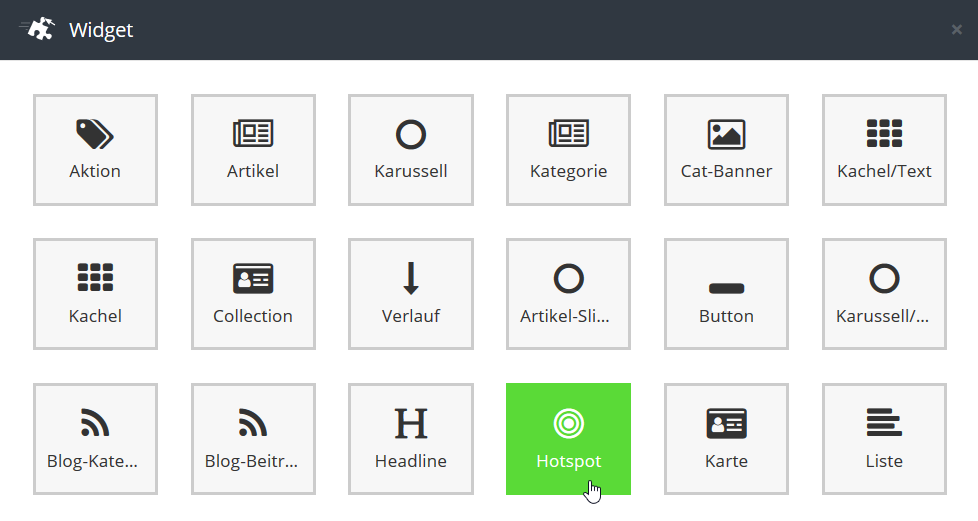The height and width of the screenshot is (521, 978).
Task: Click the highlighted Hotspot widget
Action: click(x=568, y=439)
